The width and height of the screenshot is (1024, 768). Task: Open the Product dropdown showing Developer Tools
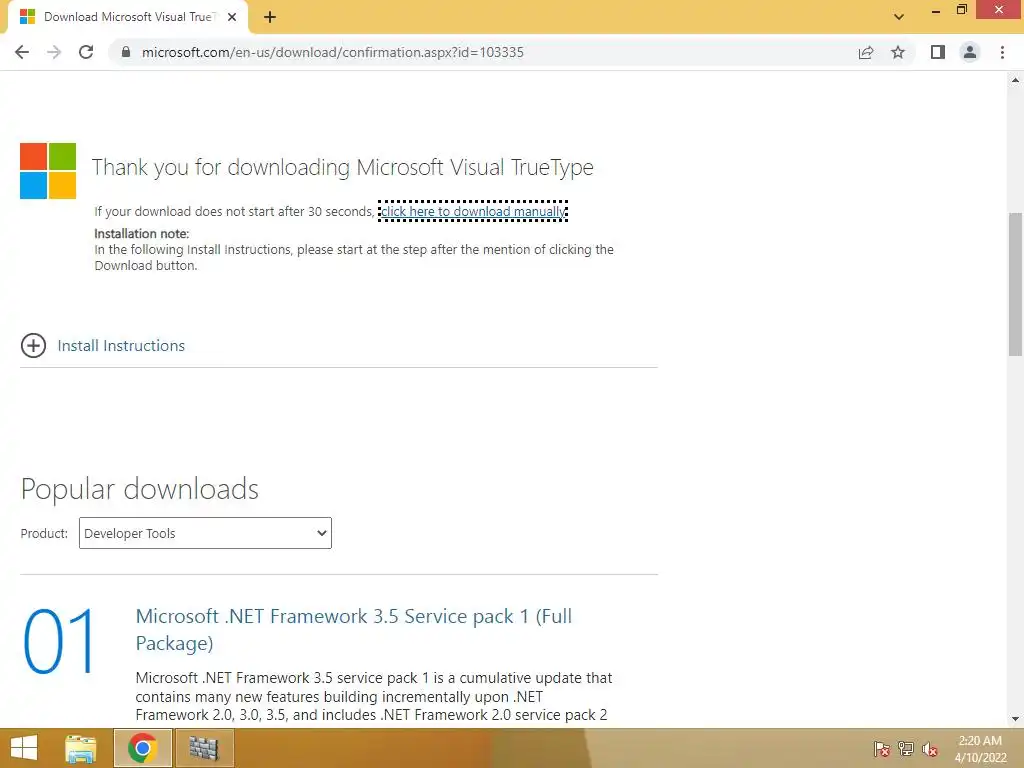coord(205,533)
